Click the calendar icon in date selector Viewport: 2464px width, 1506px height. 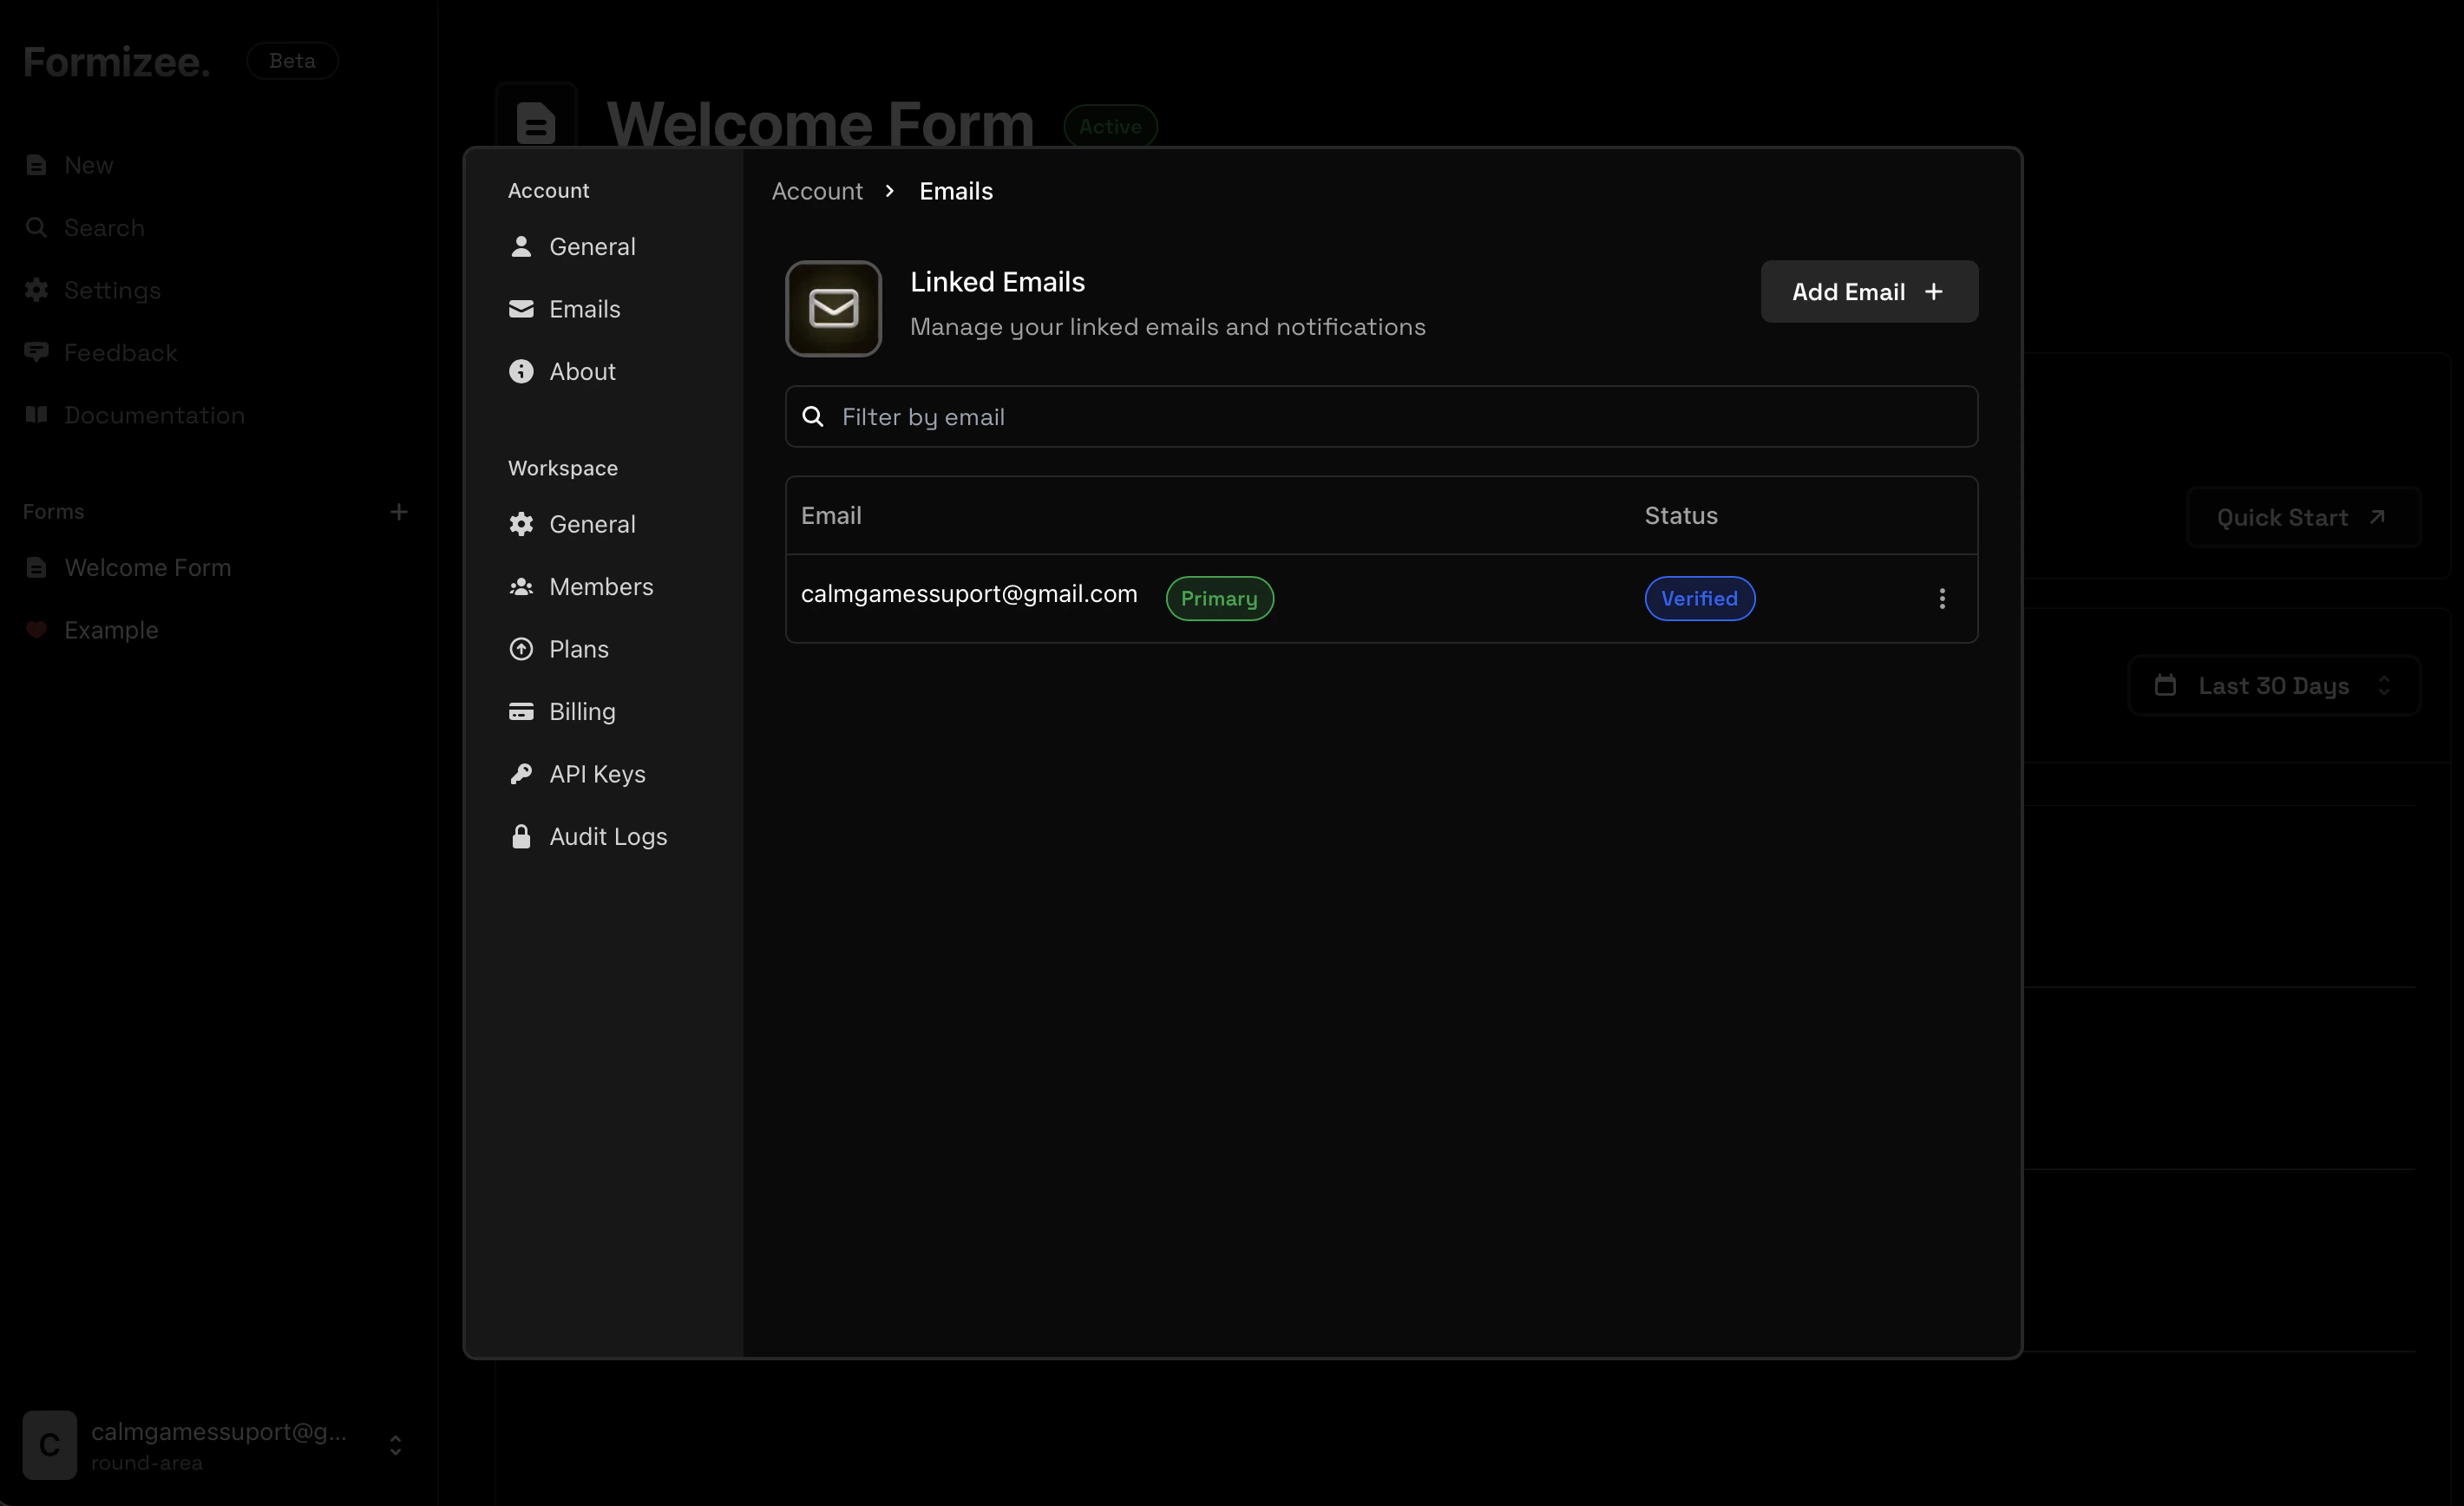coord(2165,685)
